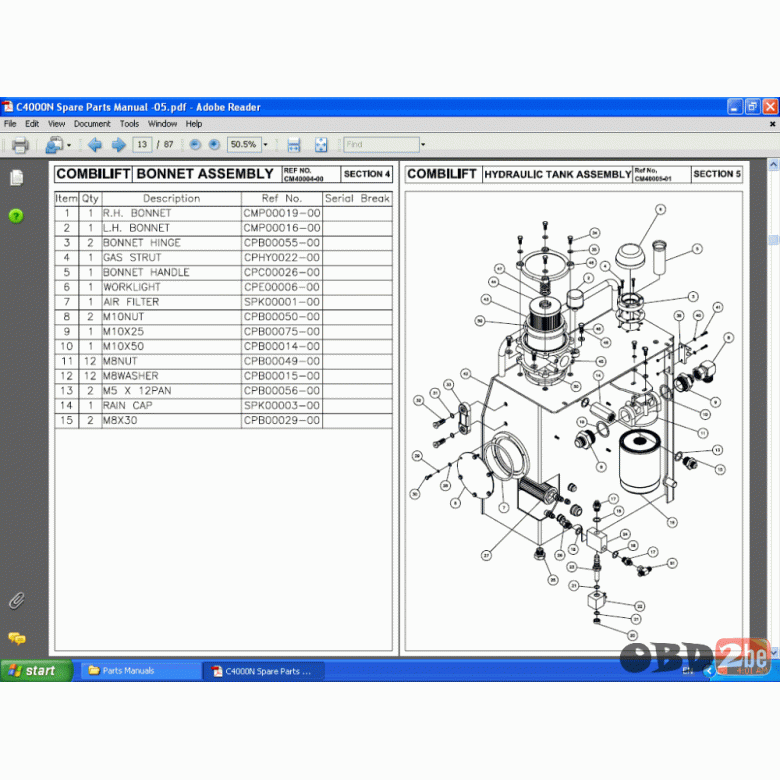Viewport: 780px width, 780px height.
Task: Click the collaborate/meeting icon in the toolbar
Action: pyautogui.click(x=54, y=145)
